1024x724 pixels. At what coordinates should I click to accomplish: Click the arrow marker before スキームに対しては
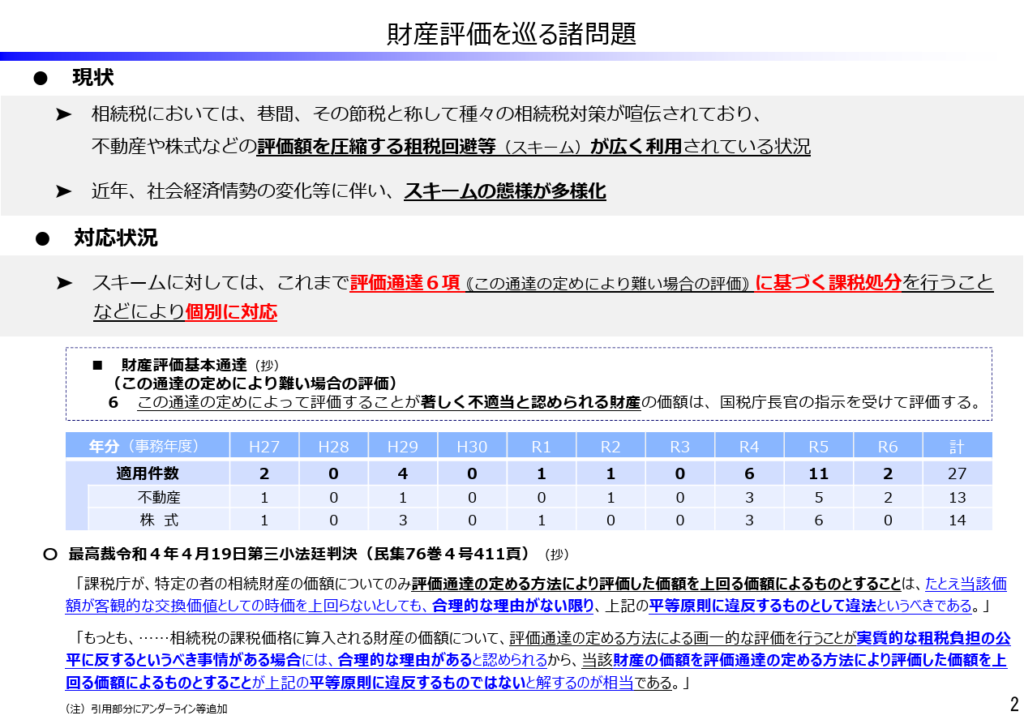click(x=64, y=284)
